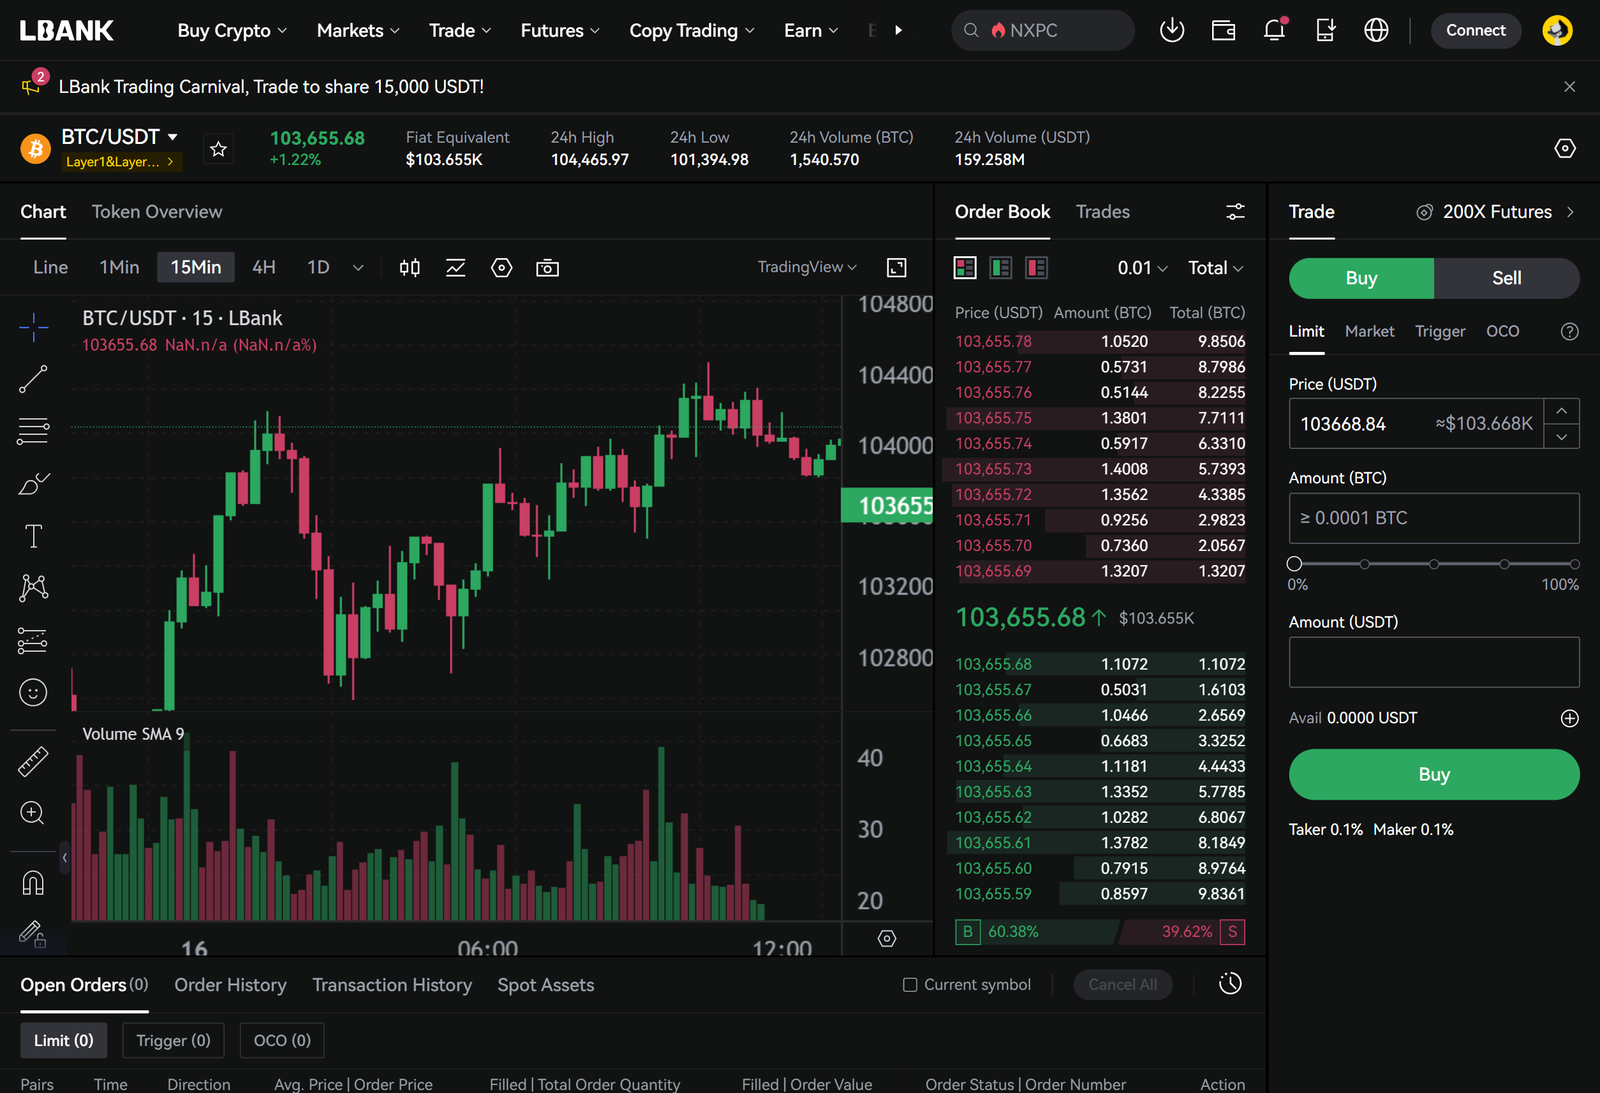Open the candlestick chart type icon
This screenshot has width=1600, height=1093.
(x=410, y=268)
